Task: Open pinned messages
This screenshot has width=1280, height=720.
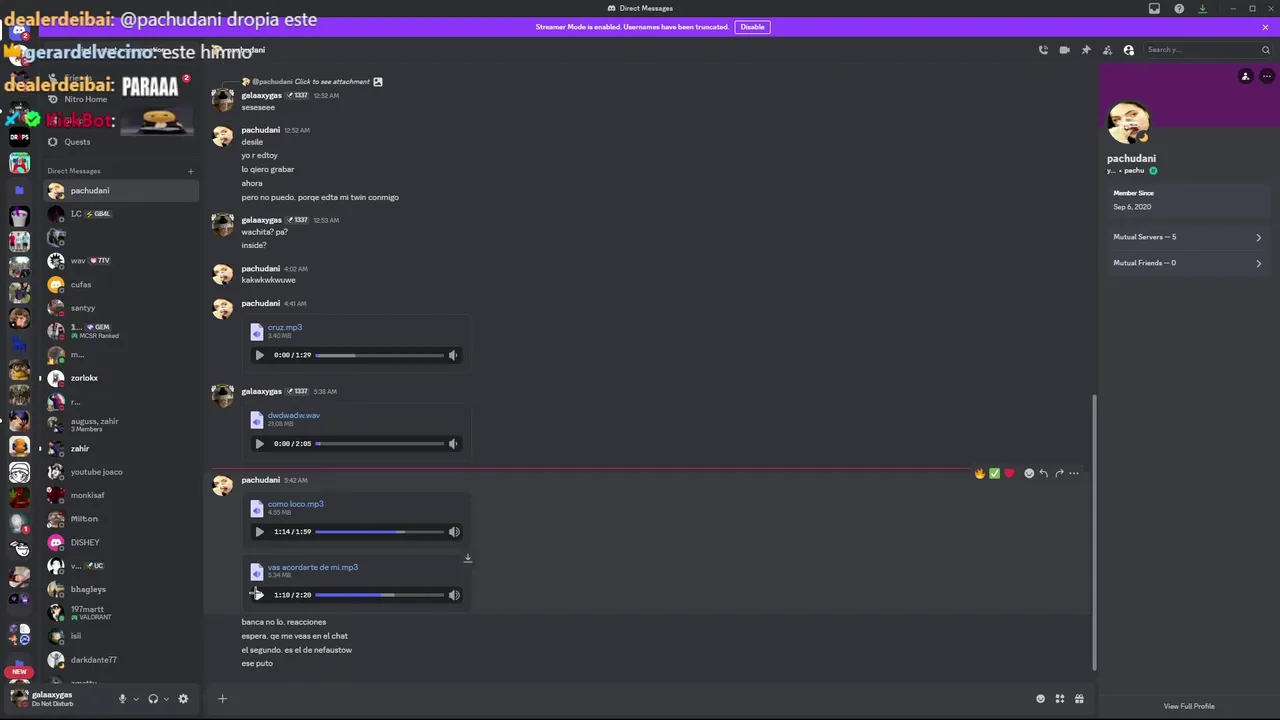Action: coord(1086,50)
